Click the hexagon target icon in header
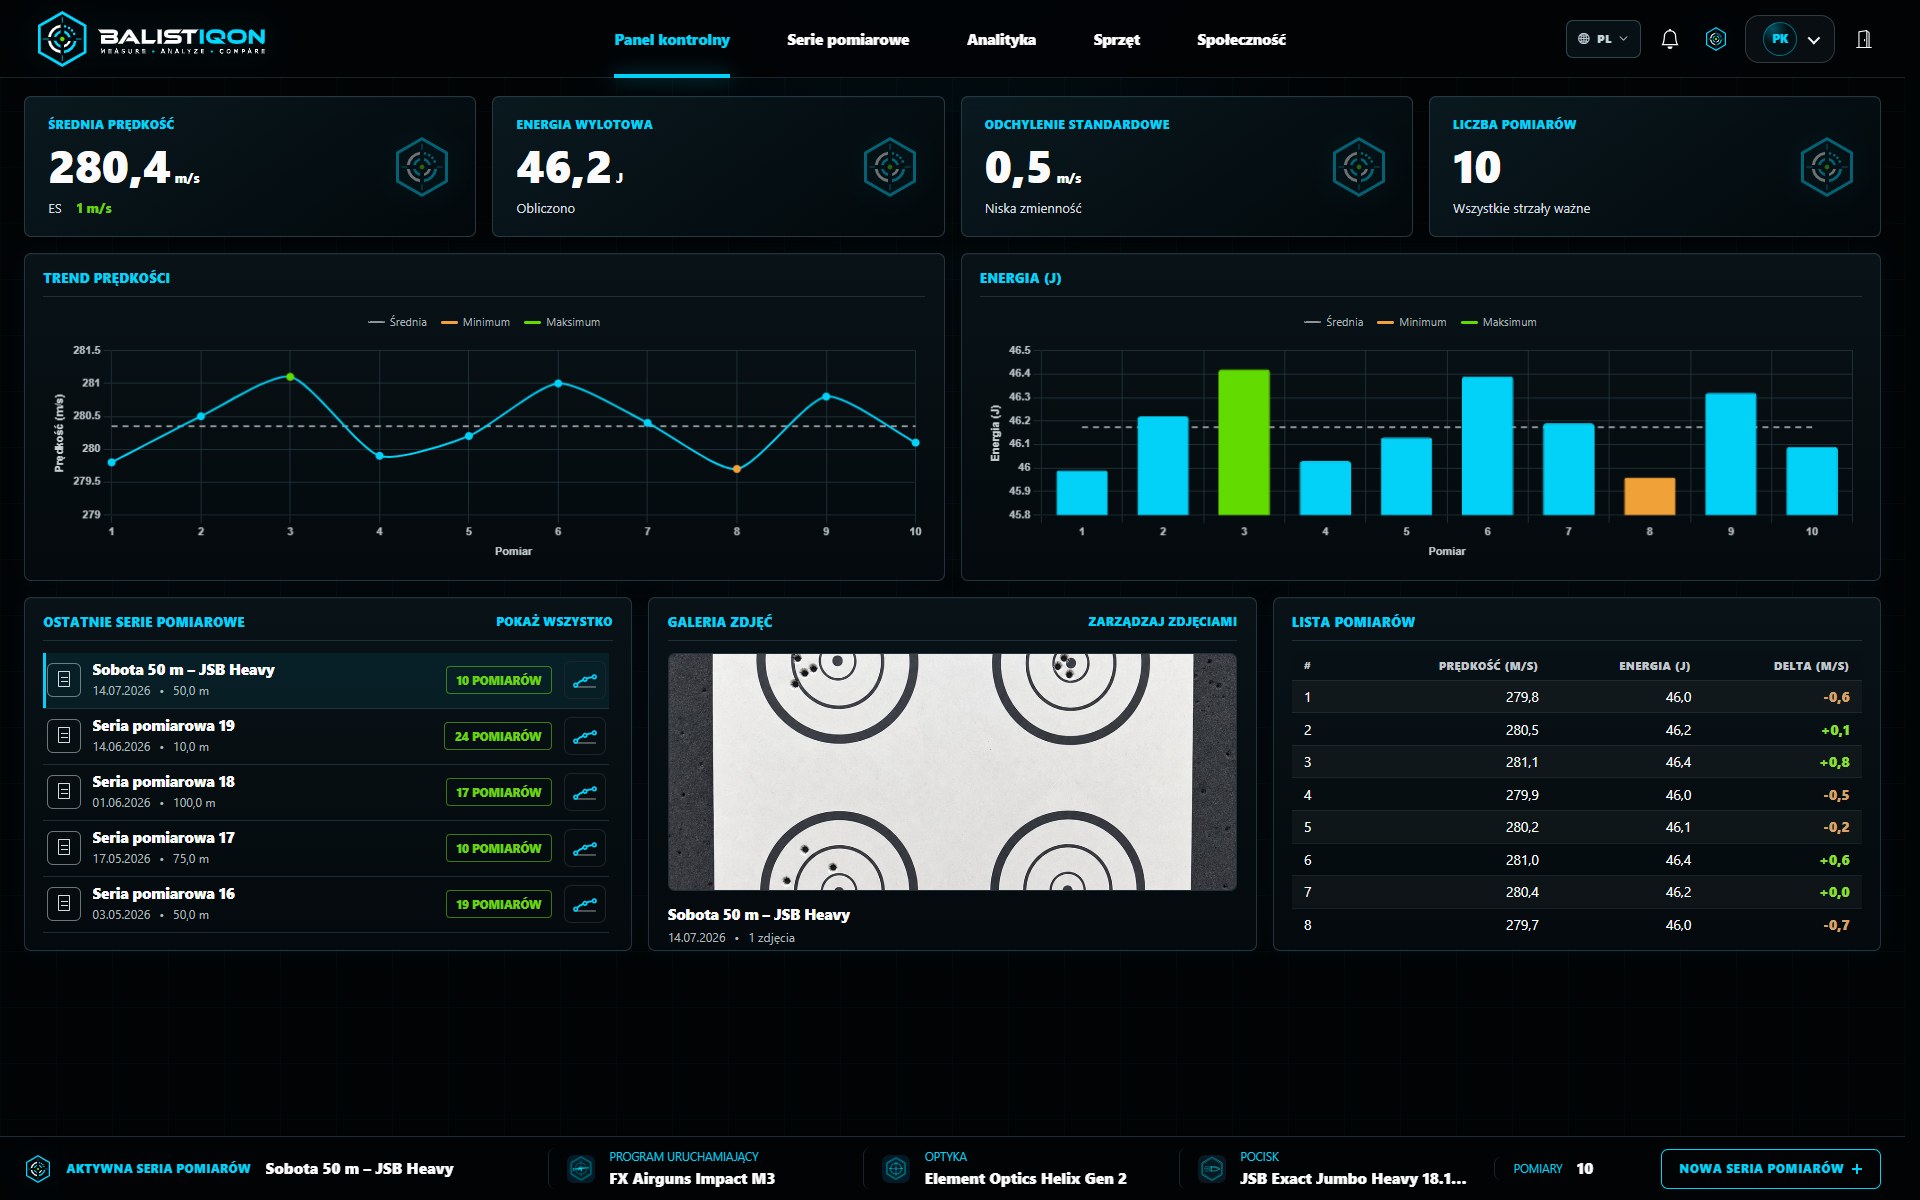 tap(1716, 39)
